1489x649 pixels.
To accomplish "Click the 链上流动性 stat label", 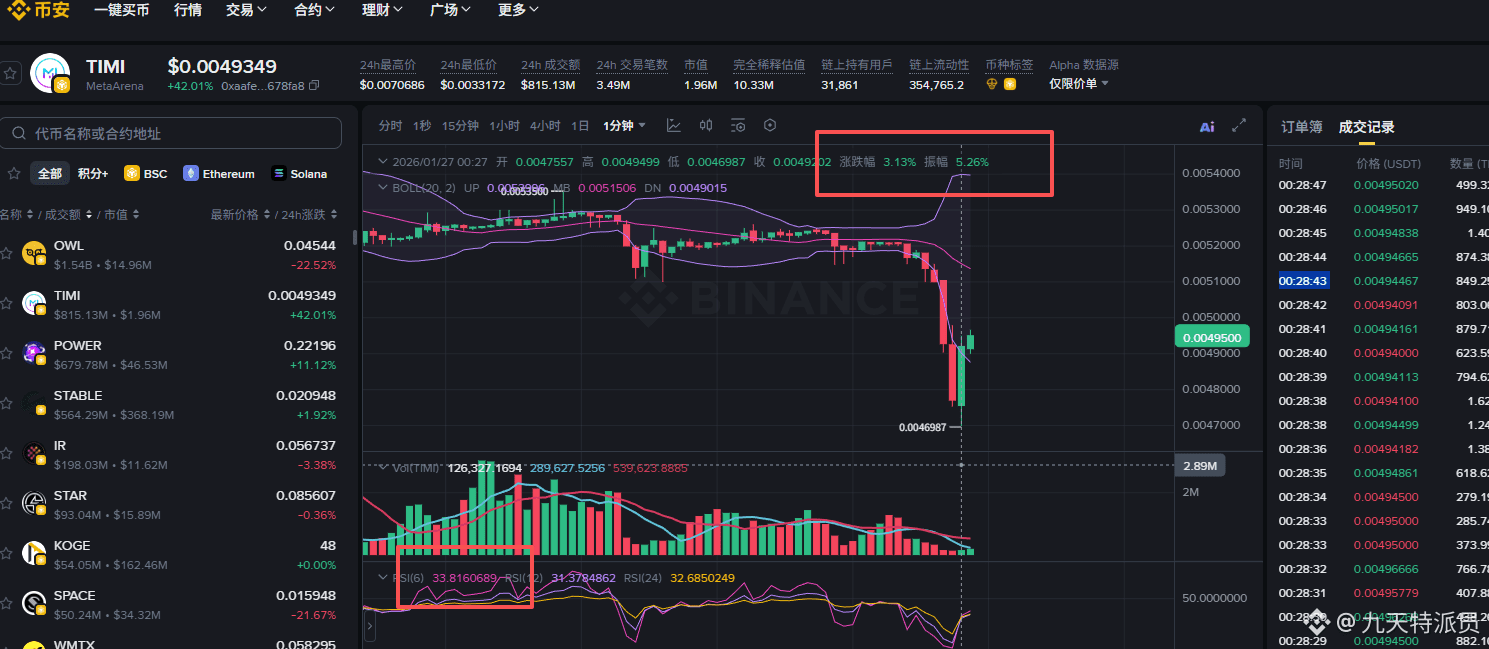I will pyautogui.click(x=939, y=65).
